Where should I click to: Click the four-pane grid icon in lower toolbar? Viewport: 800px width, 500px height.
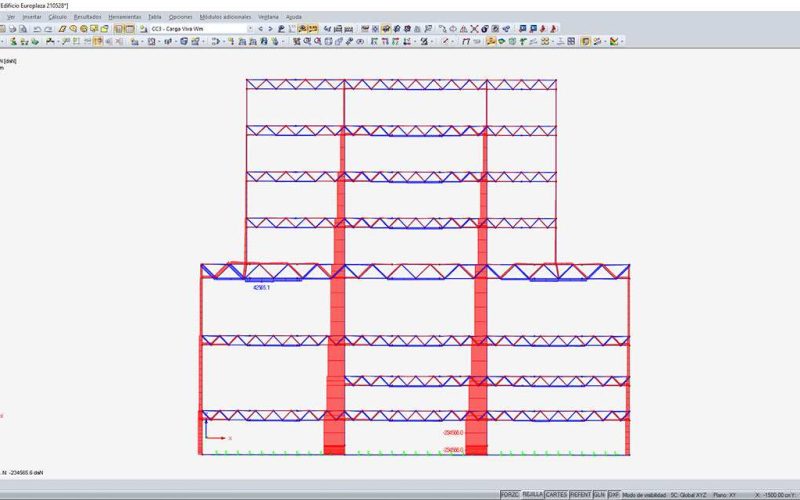tap(571, 41)
